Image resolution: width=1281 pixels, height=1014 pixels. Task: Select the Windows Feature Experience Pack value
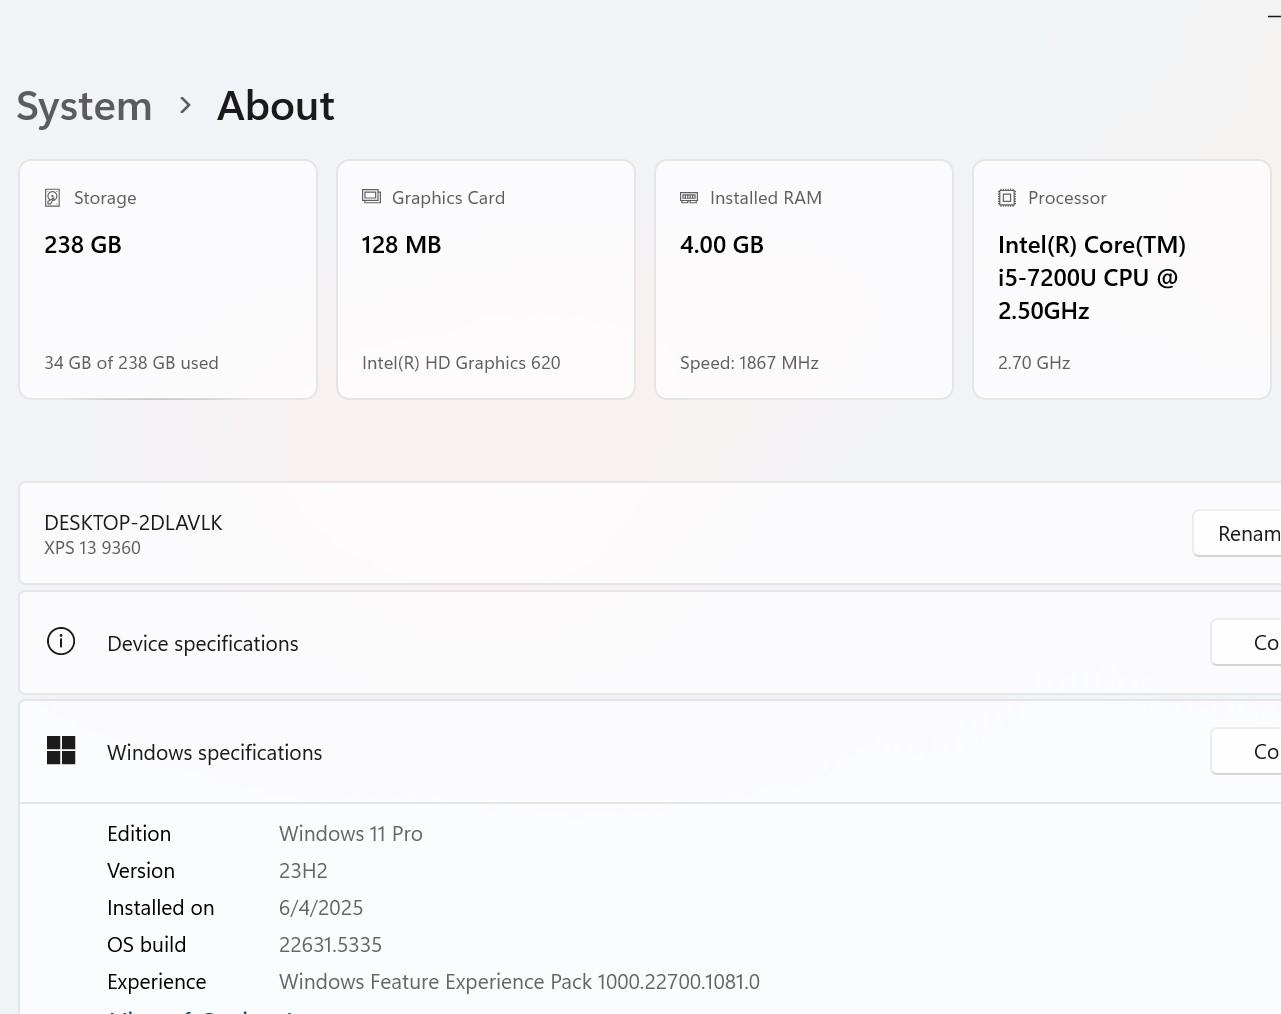(x=519, y=982)
